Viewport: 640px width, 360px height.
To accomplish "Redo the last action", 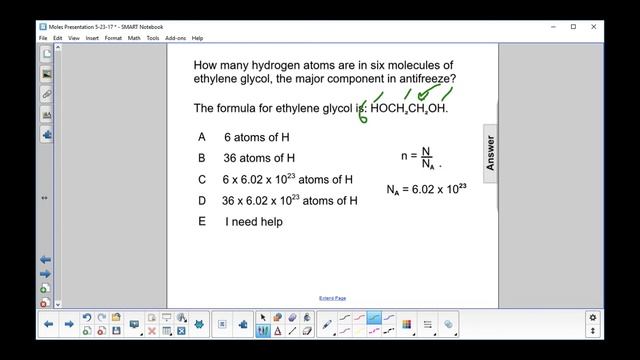I will [x=102, y=317].
